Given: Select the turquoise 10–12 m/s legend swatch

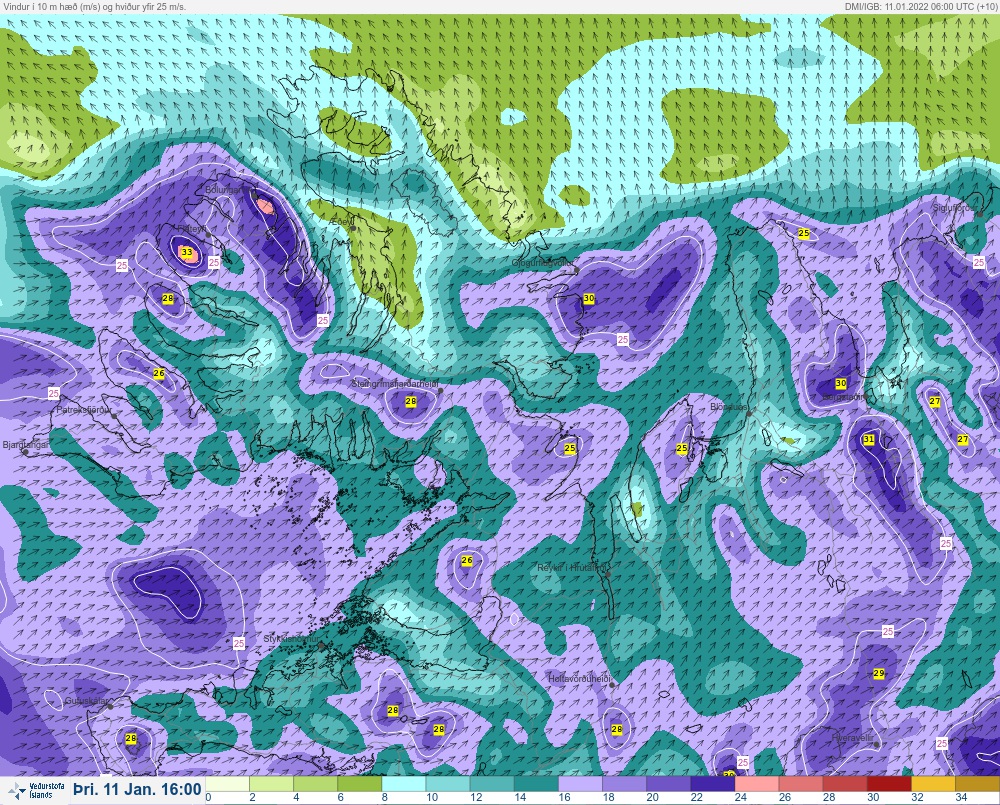Looking at the screenshot, I should [x=448, y=783].
